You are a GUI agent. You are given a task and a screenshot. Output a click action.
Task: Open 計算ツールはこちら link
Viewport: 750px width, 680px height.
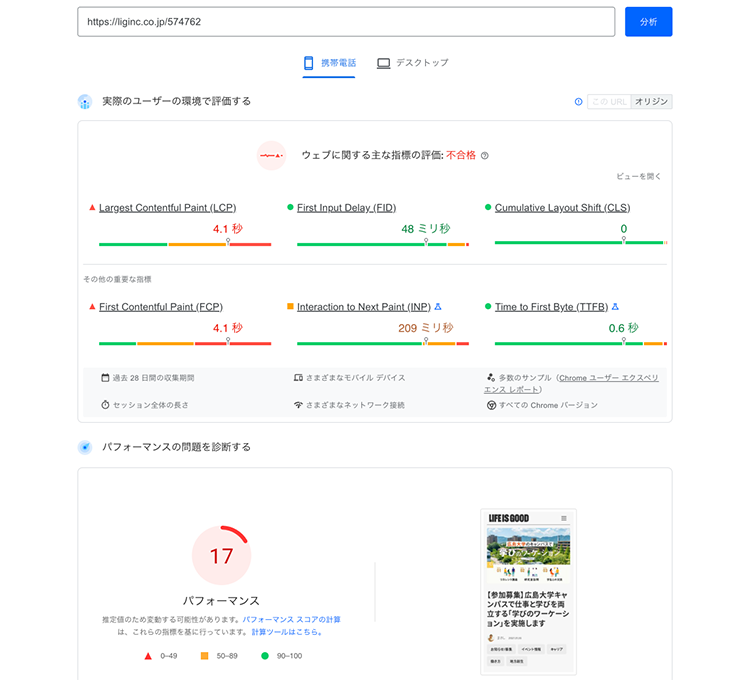click(x=287, y=632)
